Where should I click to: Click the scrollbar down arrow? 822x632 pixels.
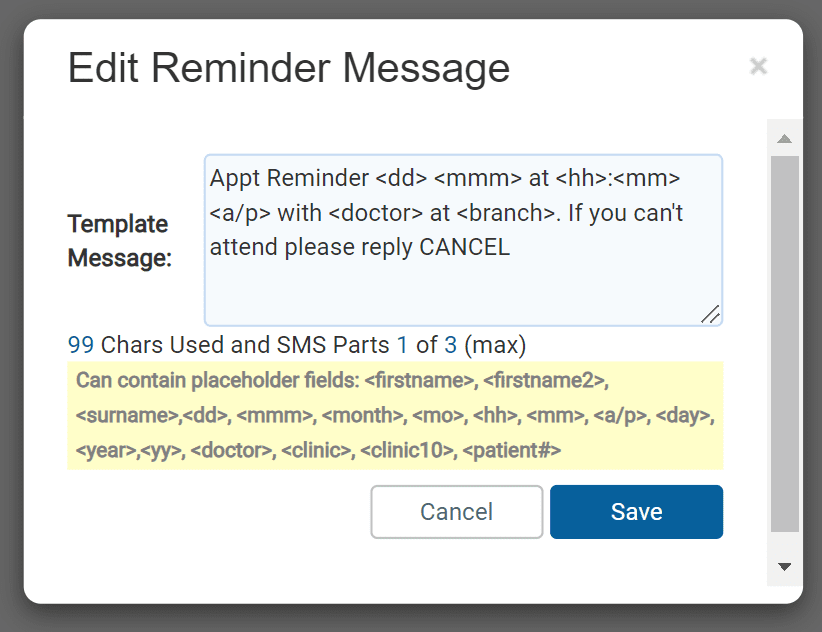(784, 566)
